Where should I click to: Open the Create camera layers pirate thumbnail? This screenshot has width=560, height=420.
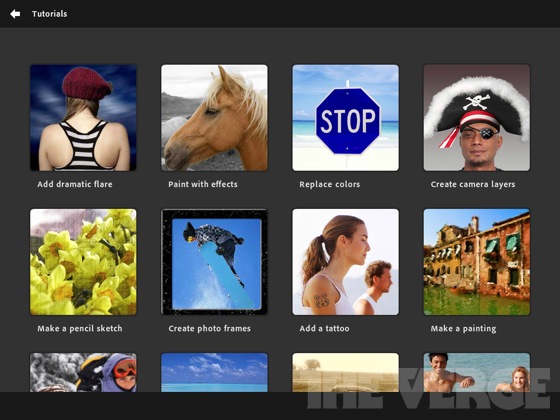477,118
